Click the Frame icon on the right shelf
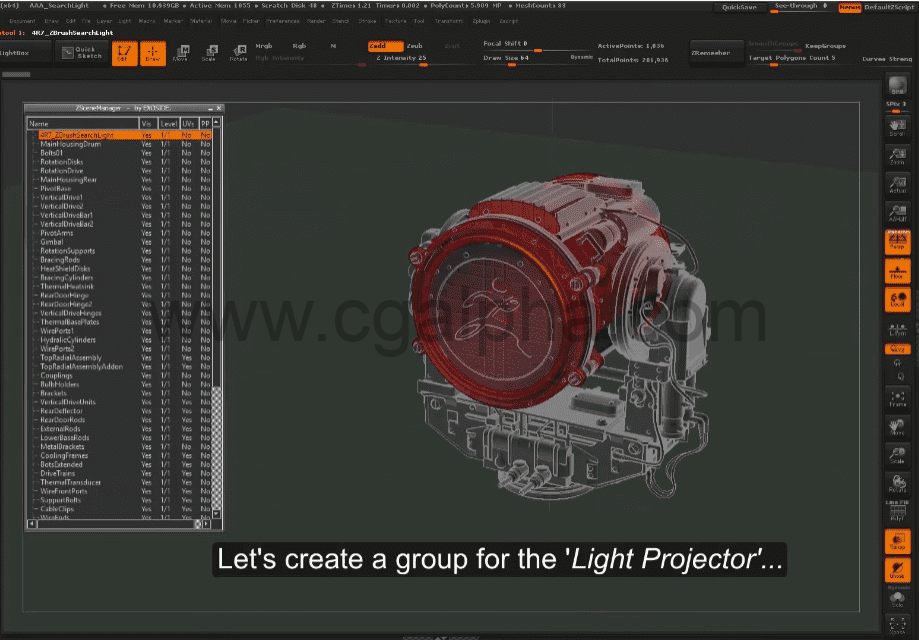The width and height of the screenshot is (919, 640). [897, 398]
